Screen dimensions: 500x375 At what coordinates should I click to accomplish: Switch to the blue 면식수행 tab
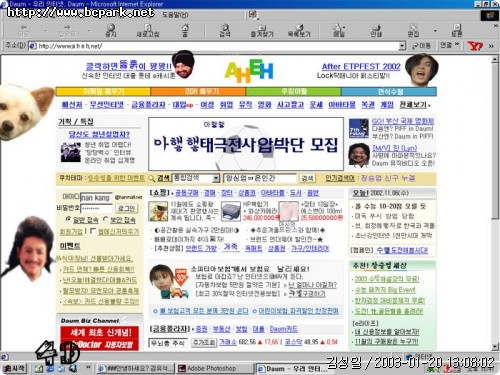(389, 91)
